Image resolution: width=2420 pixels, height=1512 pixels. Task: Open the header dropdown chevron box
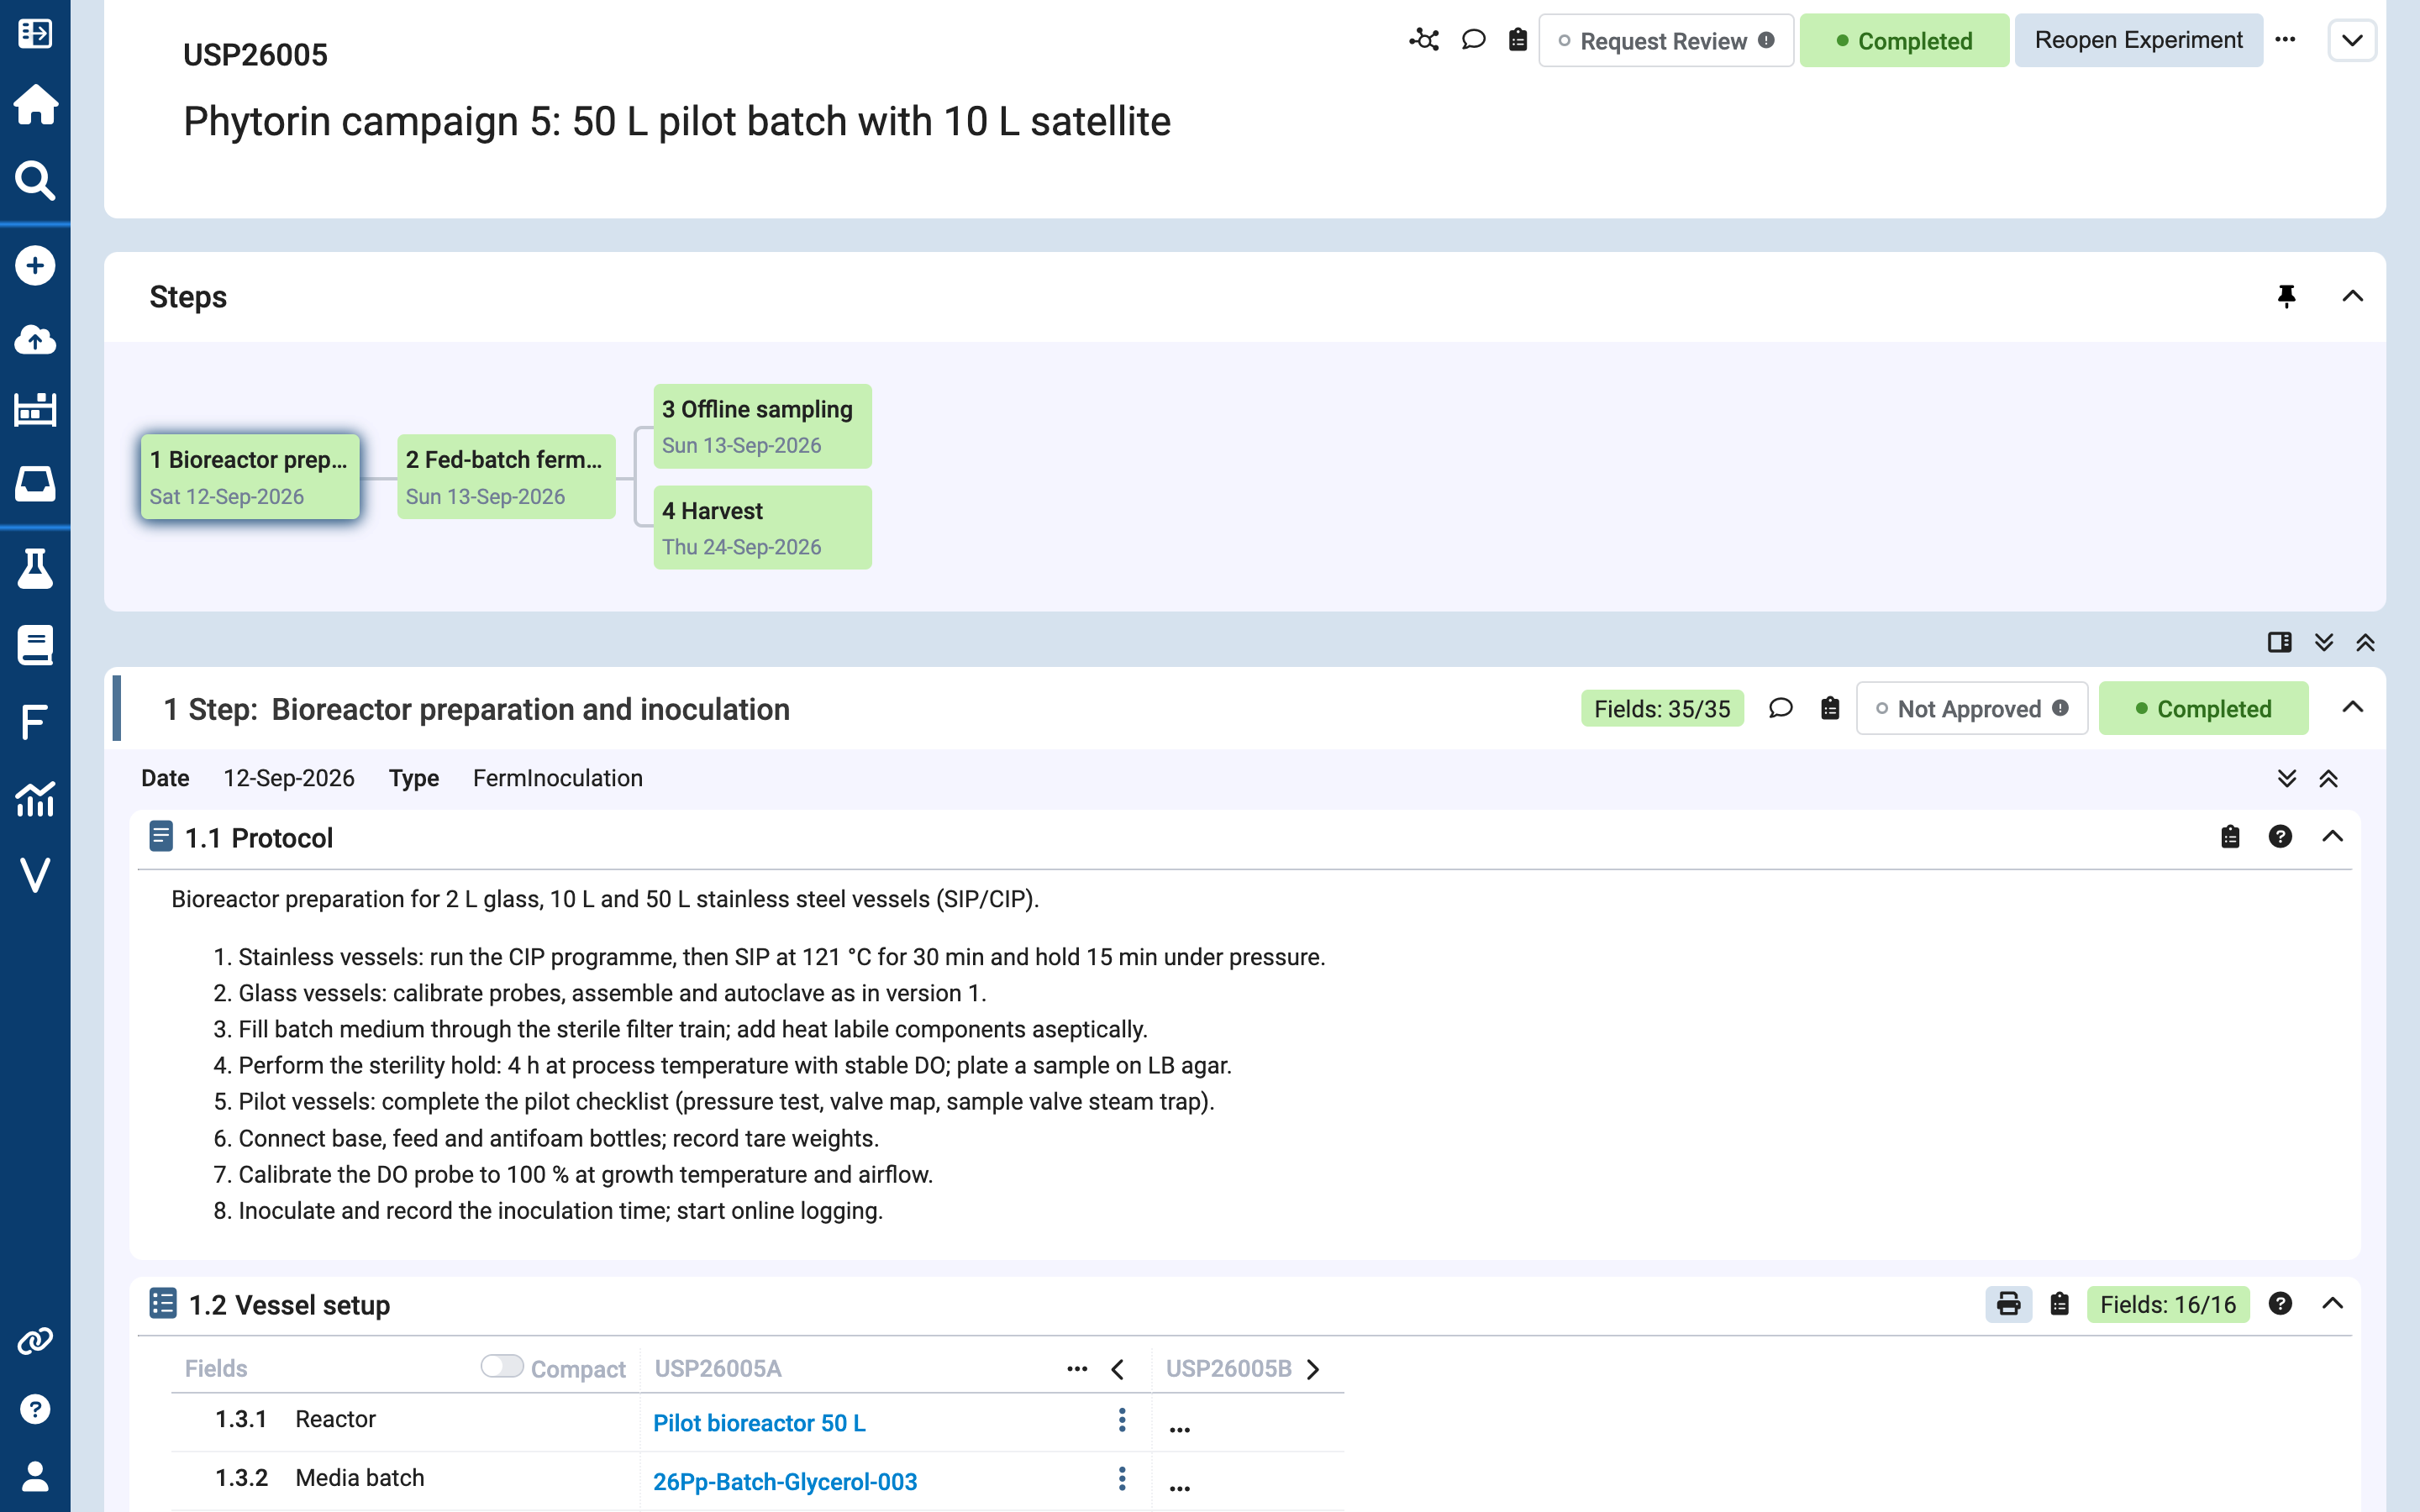pyautogui.click(x=2352, y=40)
